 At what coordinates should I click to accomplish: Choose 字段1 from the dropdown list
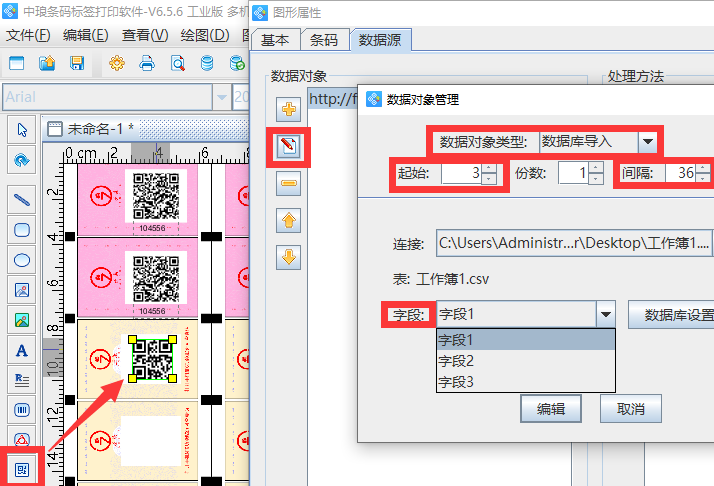[x=526, y=340]
